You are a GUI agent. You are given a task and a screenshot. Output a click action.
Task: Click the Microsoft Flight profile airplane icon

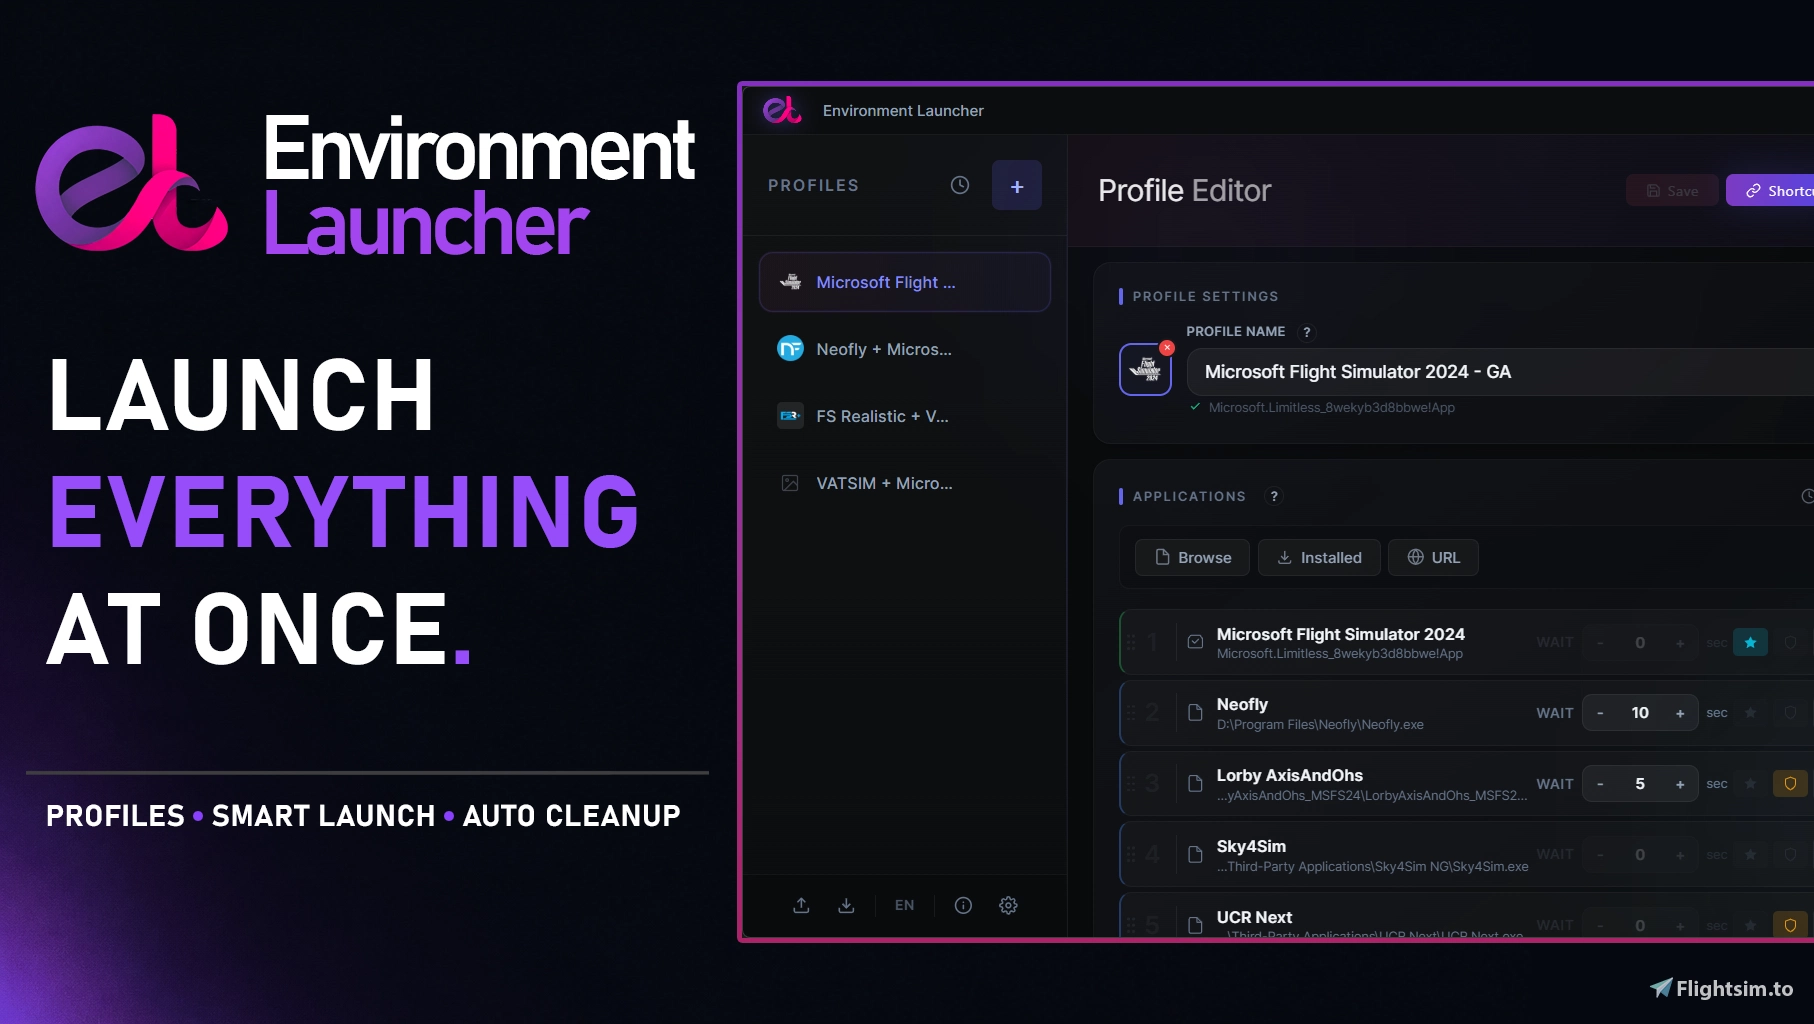click(x=790, y=281)
